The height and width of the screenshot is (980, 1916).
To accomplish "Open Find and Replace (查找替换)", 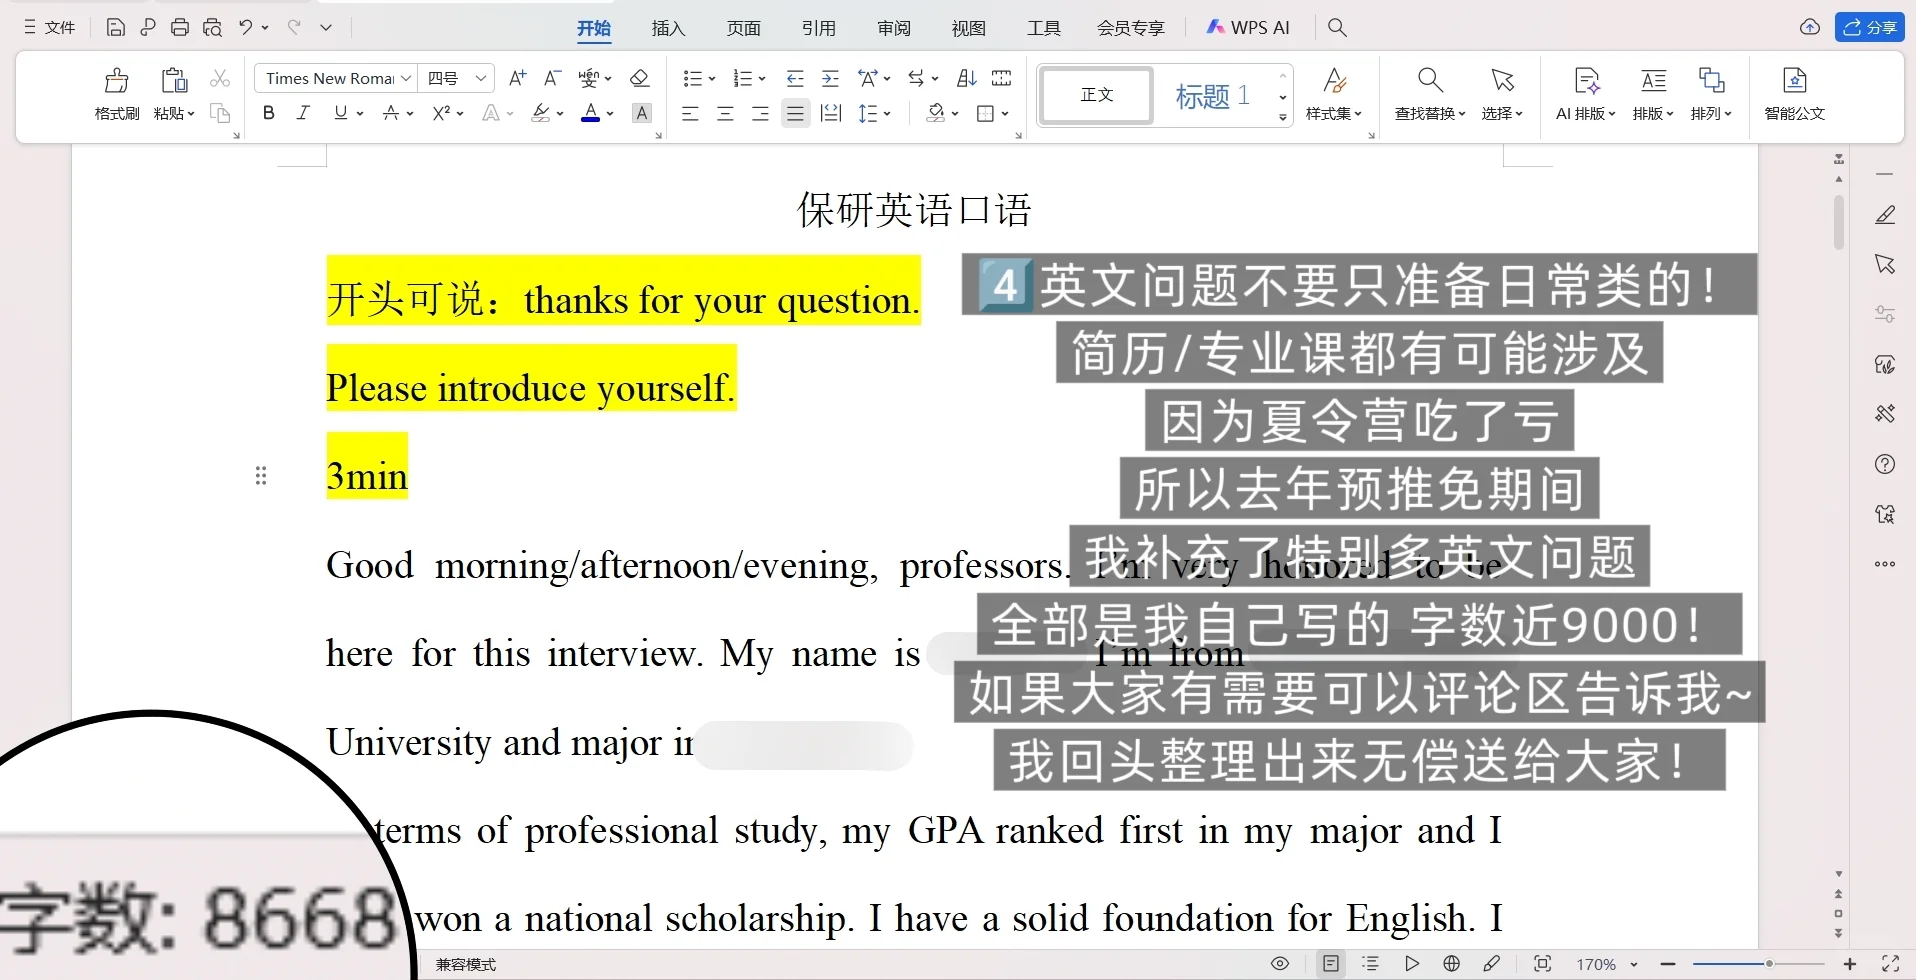I will (x=1430, y=95).
